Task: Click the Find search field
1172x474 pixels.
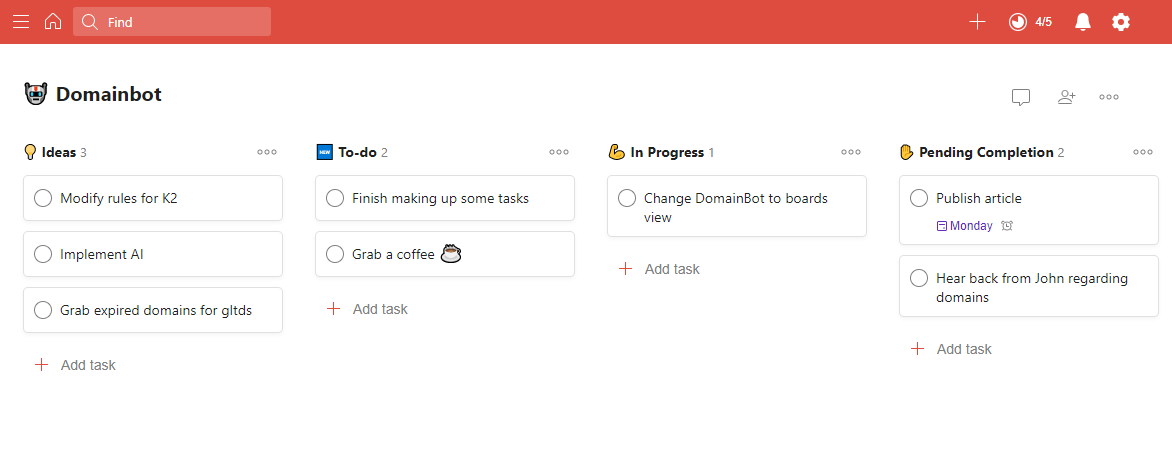Action: point(172,22)
